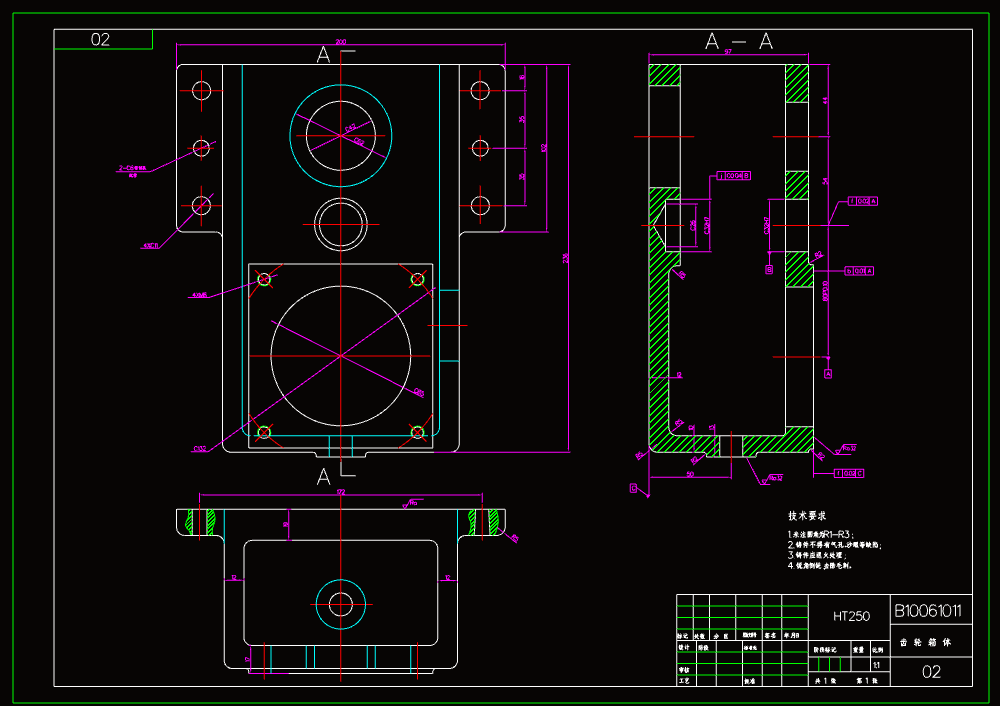The image size is (1000, 706).
Task: Select the "0.004 B" tolerance frame
Action: click(x=734, y=175)
